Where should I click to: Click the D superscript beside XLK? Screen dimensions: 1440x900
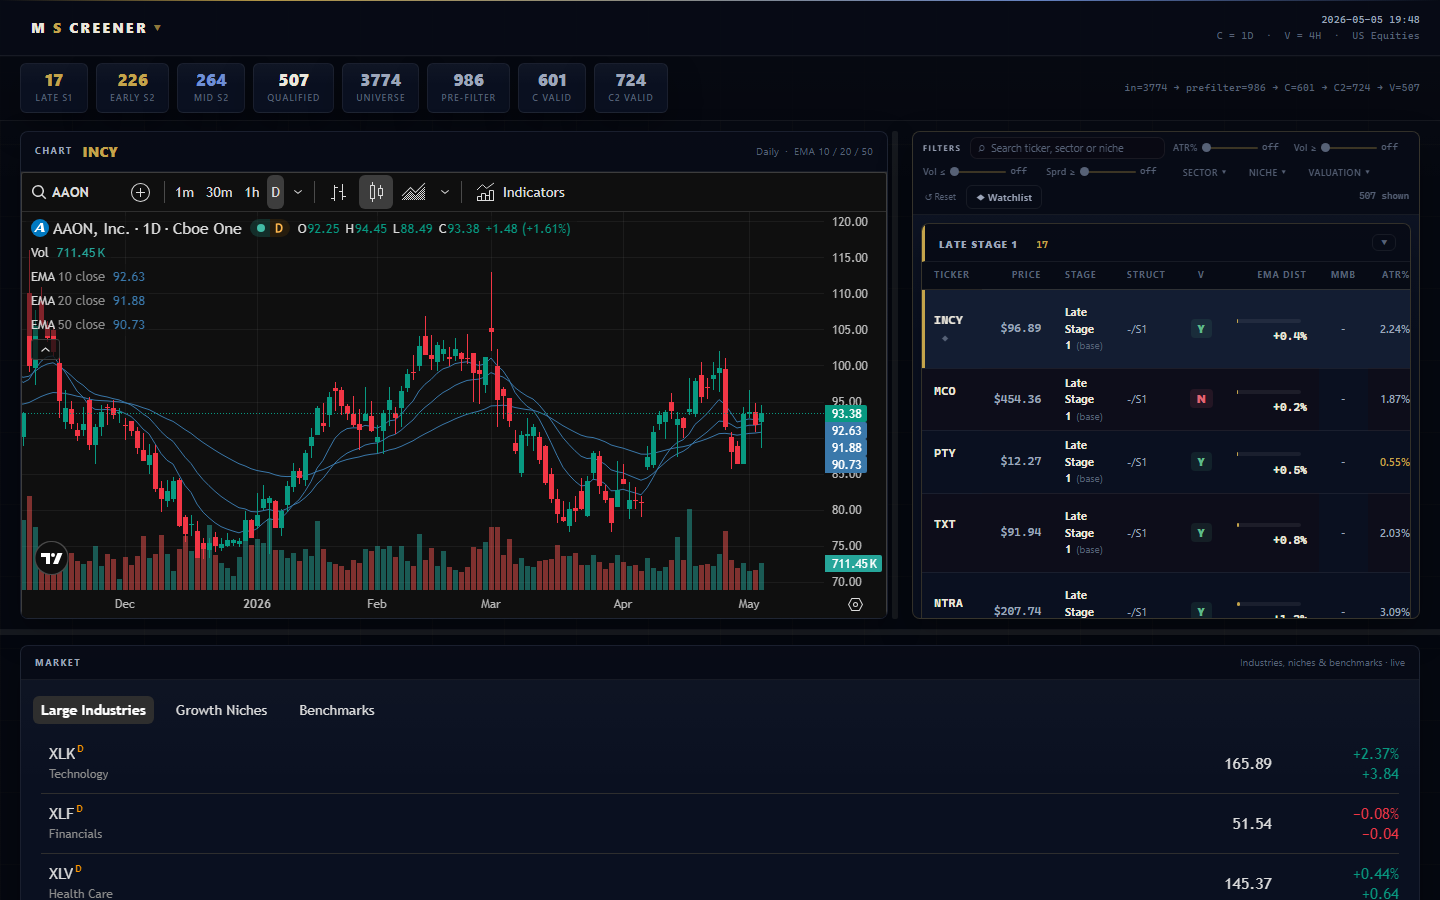(x=80, y=748)
